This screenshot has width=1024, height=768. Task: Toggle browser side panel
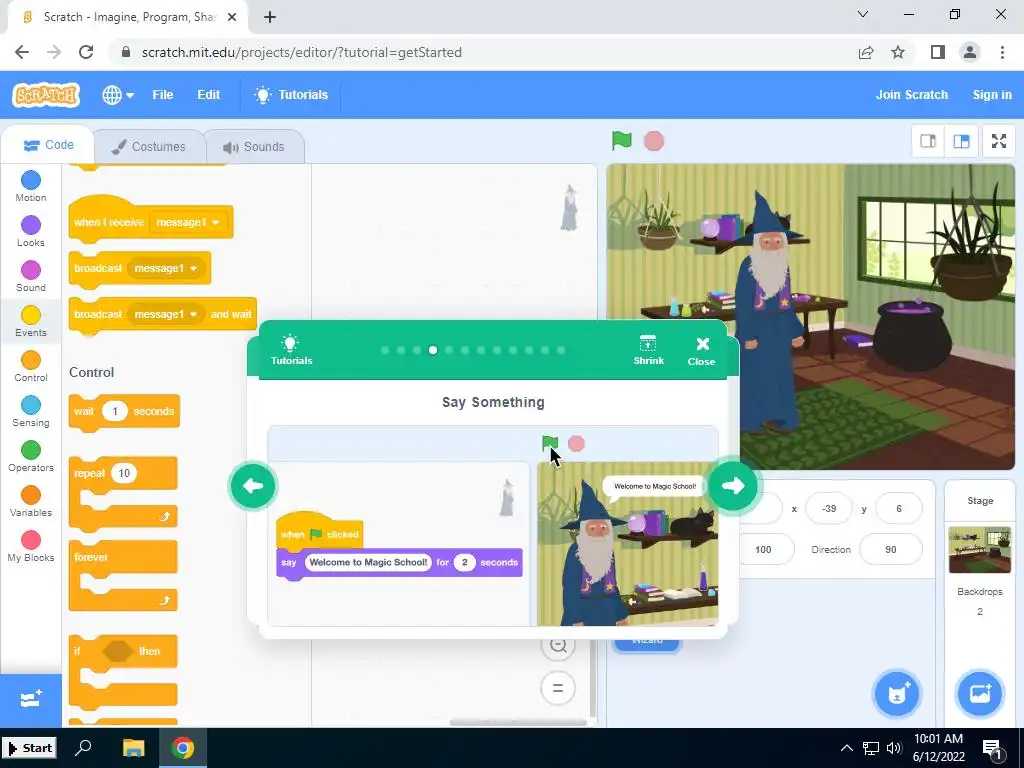click(x=938, y=52)
